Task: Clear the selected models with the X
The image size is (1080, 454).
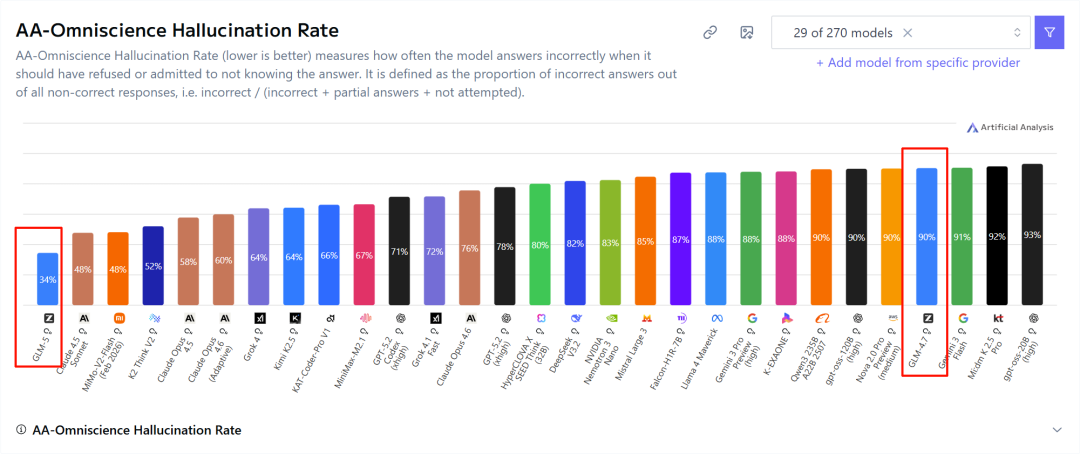Action: pyautogui.click(x=908, y=32)
